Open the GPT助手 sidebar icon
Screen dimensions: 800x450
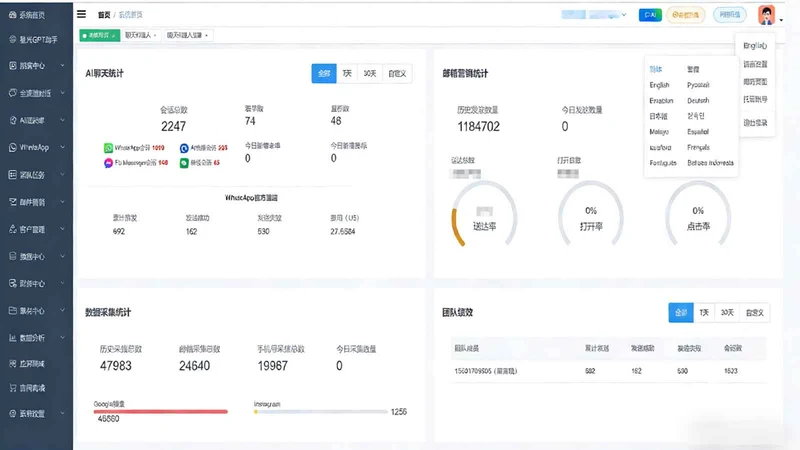[x=13, y=39]
